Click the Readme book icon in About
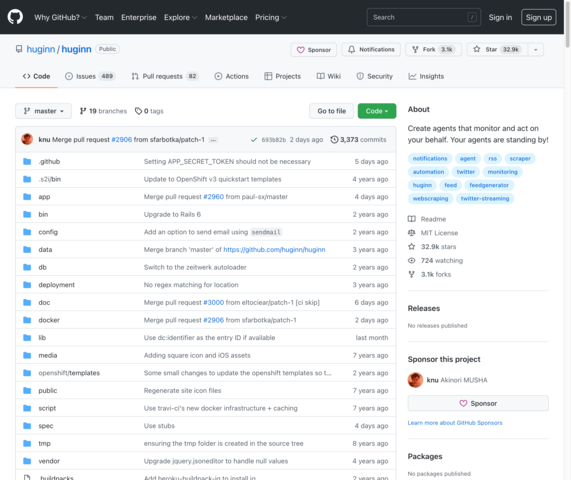 pos(411,219)
